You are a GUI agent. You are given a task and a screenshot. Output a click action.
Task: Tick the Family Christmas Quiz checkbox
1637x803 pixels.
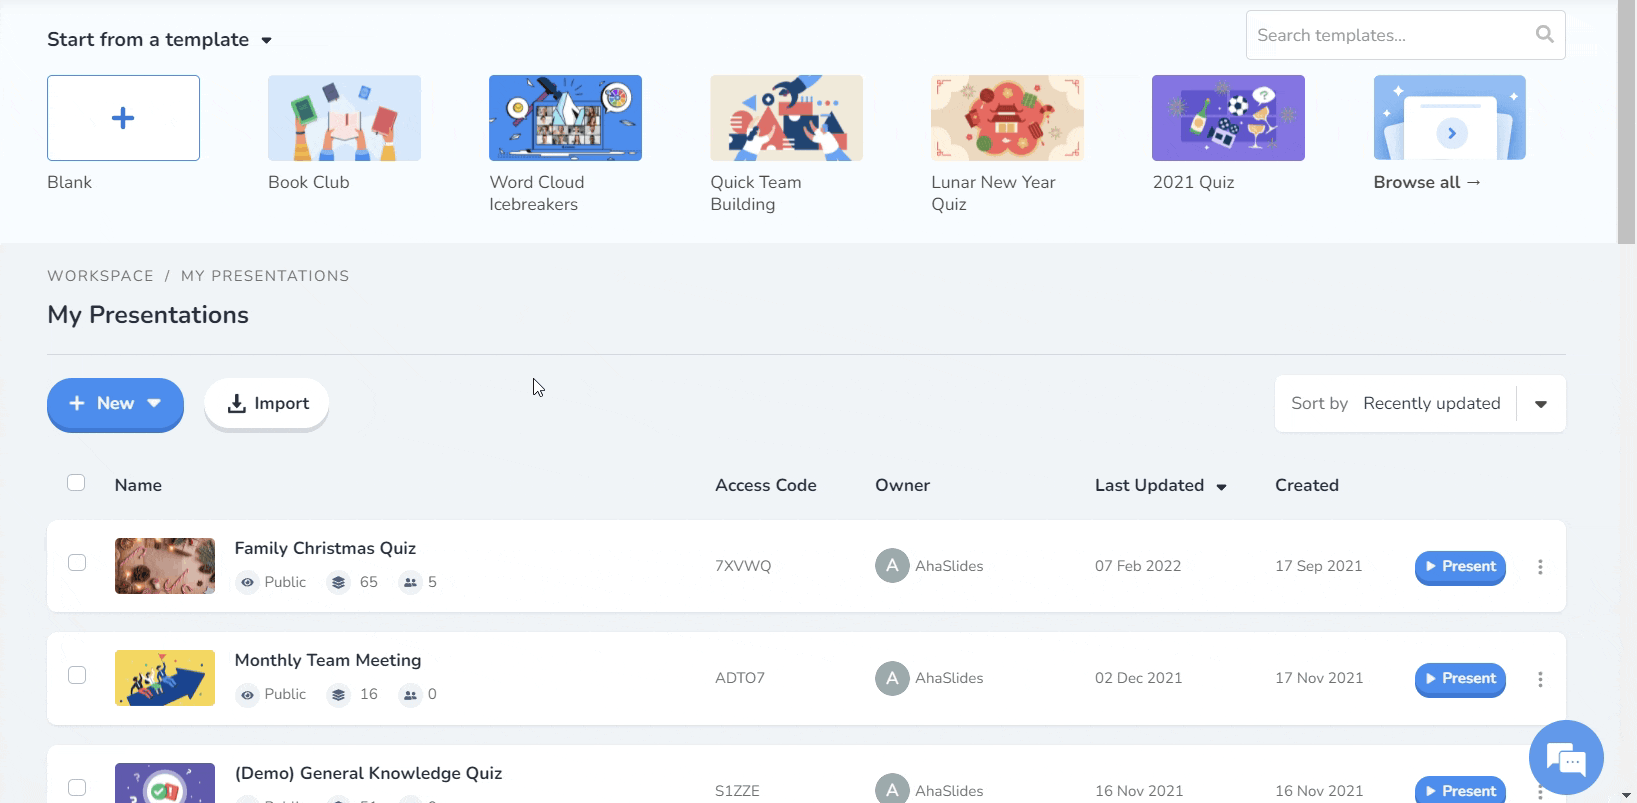pos(76,562)
